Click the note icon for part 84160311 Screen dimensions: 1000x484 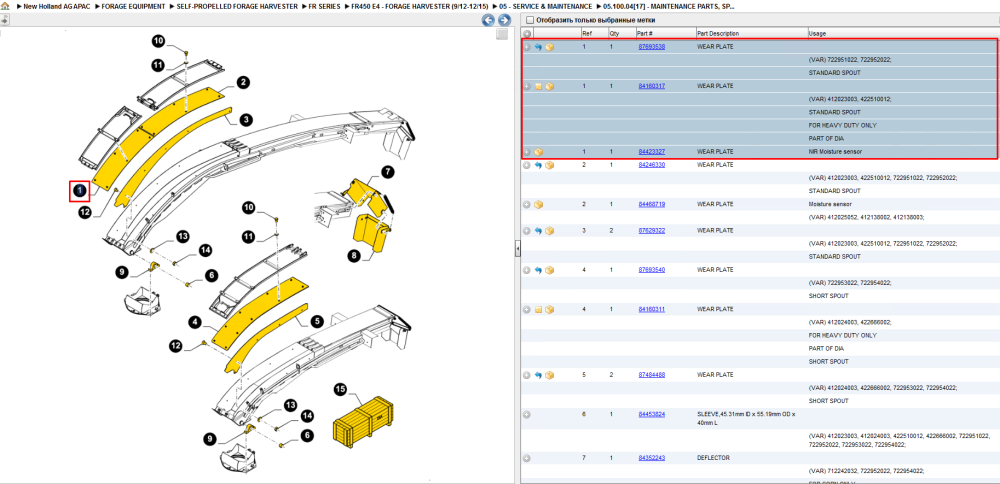(x=538, y=310)
